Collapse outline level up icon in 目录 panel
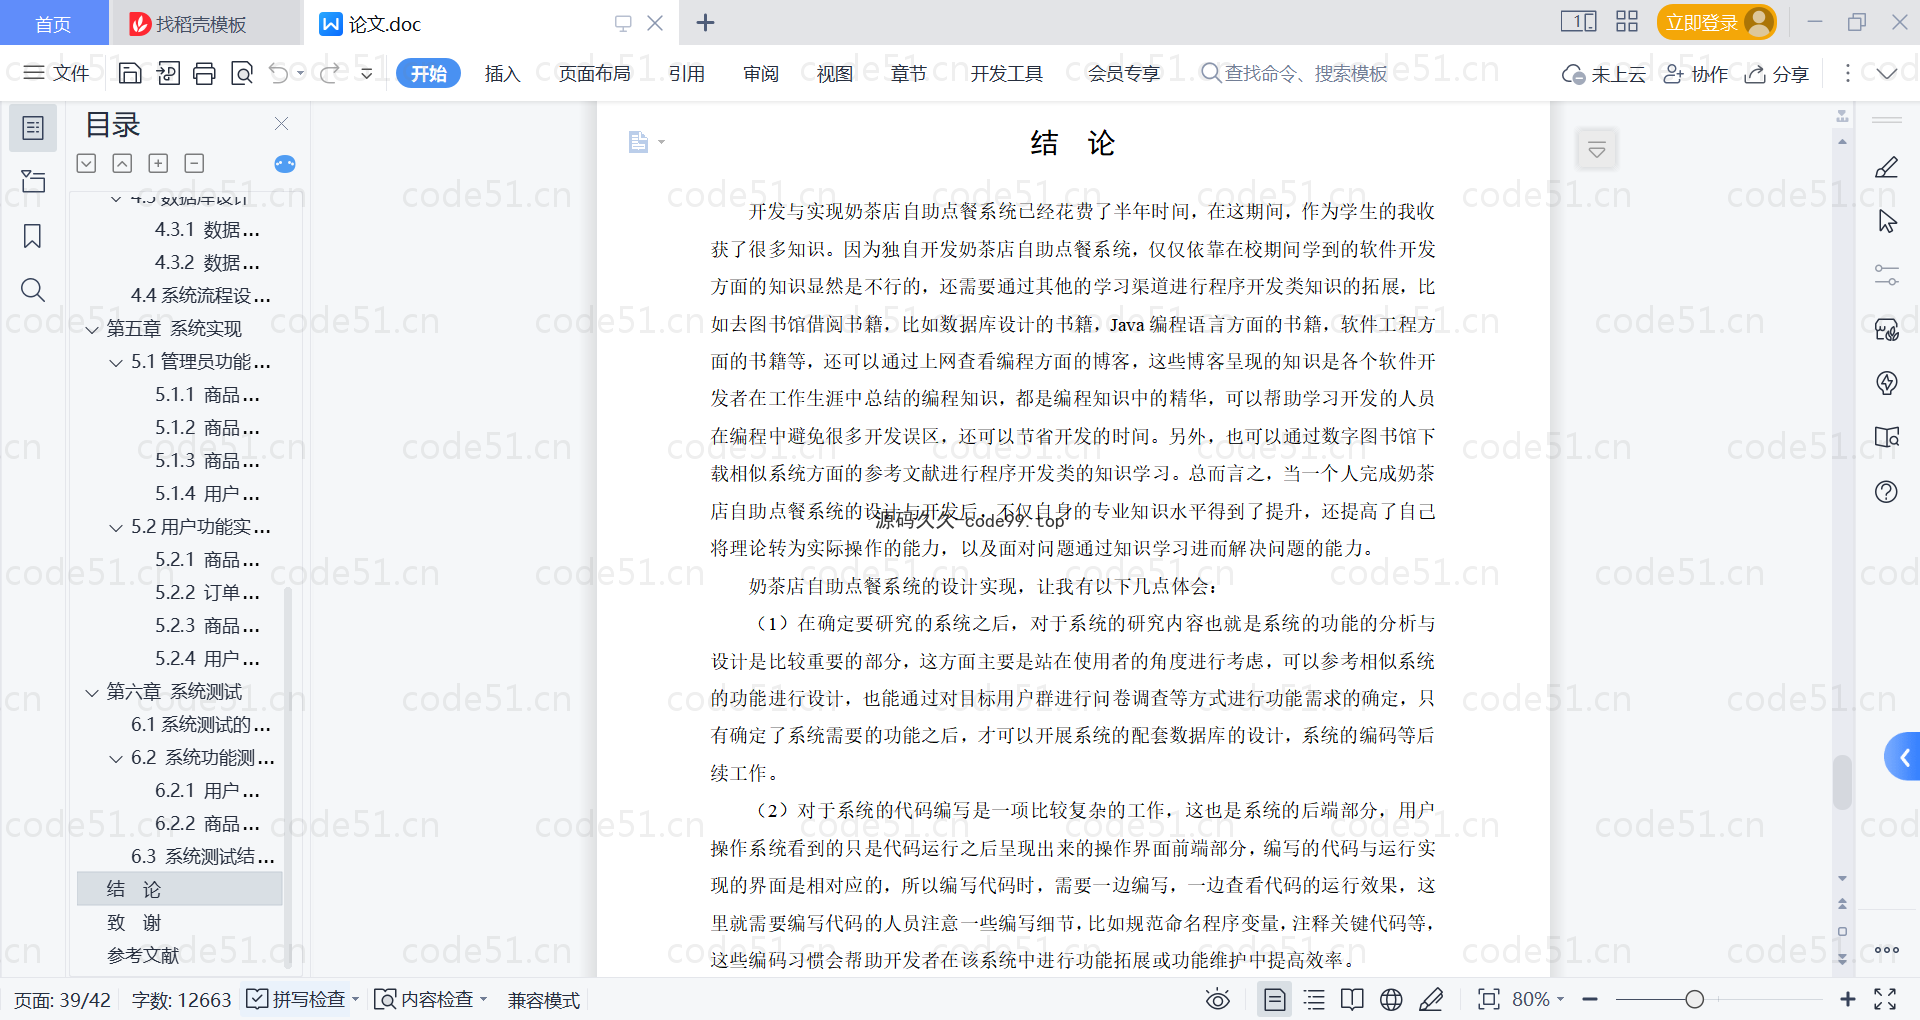The width and height of the screenshot is (1920, 1020). (x=122, y=163)
